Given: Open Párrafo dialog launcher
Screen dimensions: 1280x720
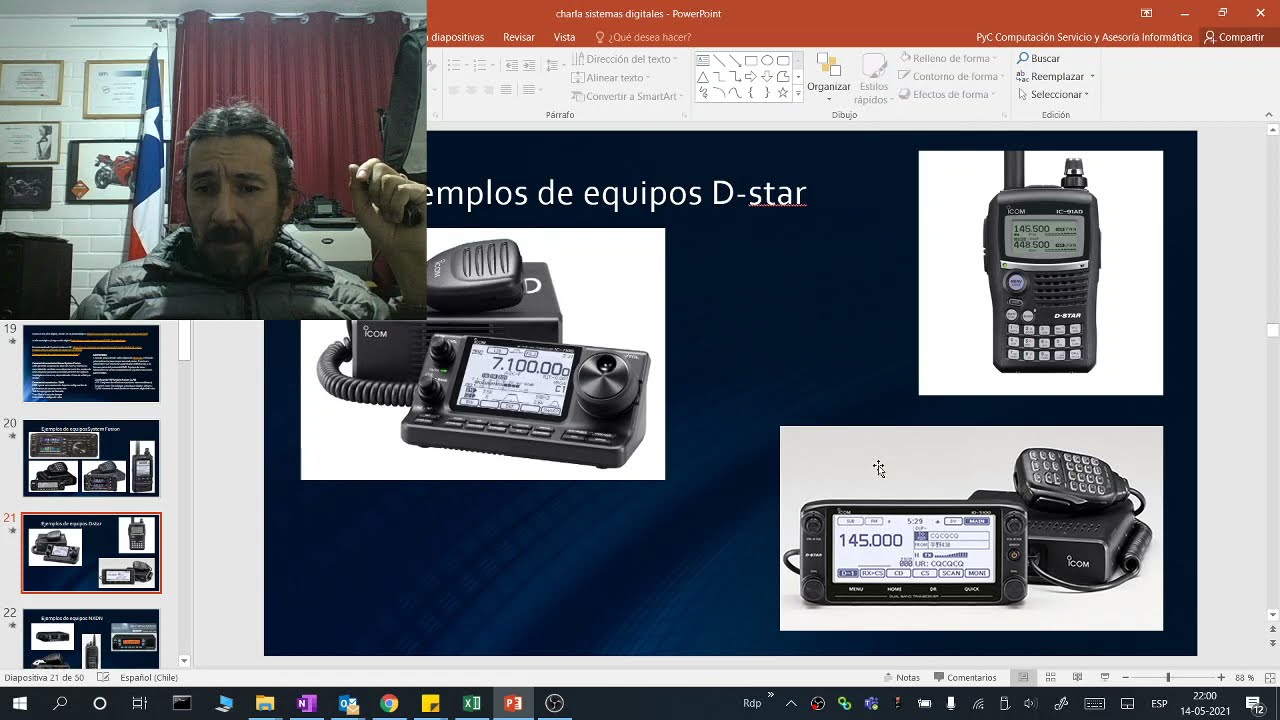Looking at the screenshot, I should (684, 115).
